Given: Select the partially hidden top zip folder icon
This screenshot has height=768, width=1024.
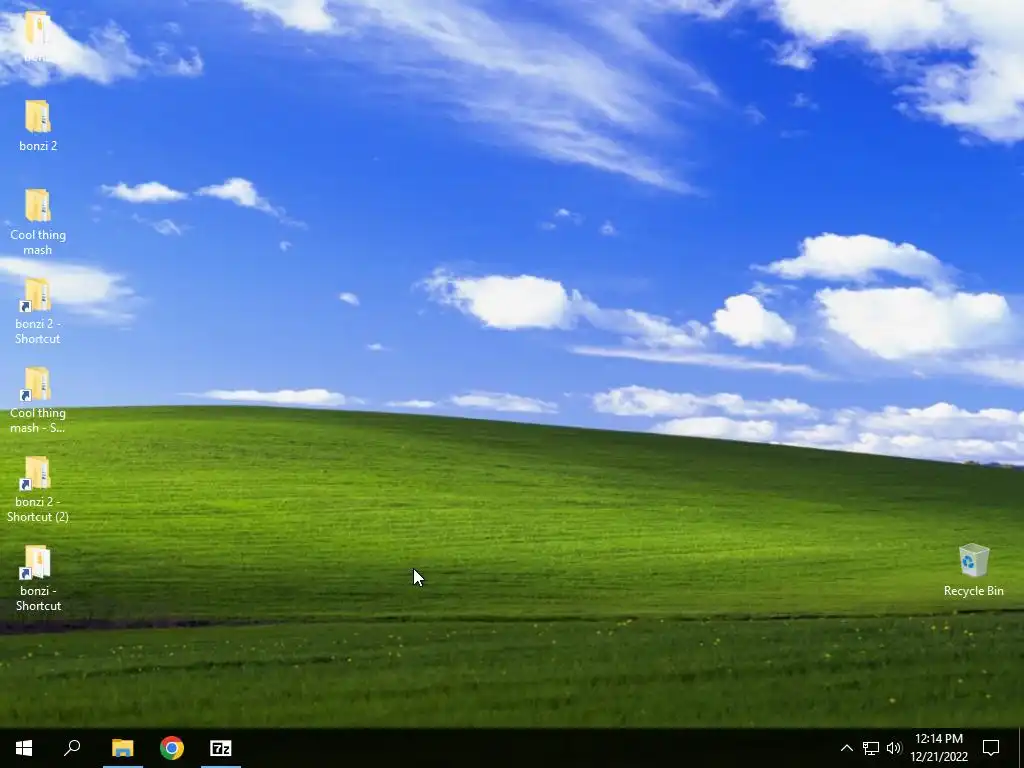Looking at the screenshot, I should (x=38, y=29).
